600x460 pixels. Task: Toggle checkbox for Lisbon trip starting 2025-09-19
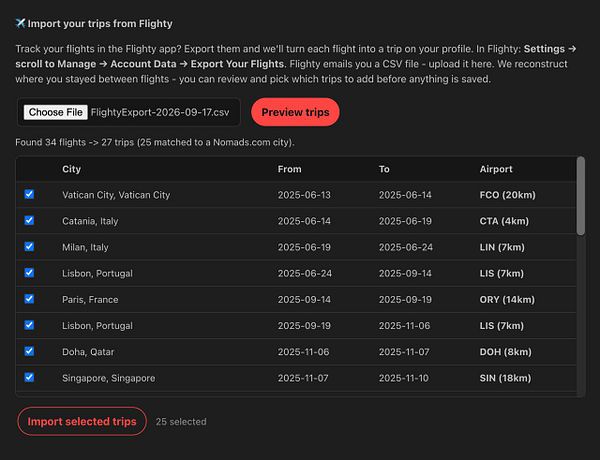tap(29, 325)
